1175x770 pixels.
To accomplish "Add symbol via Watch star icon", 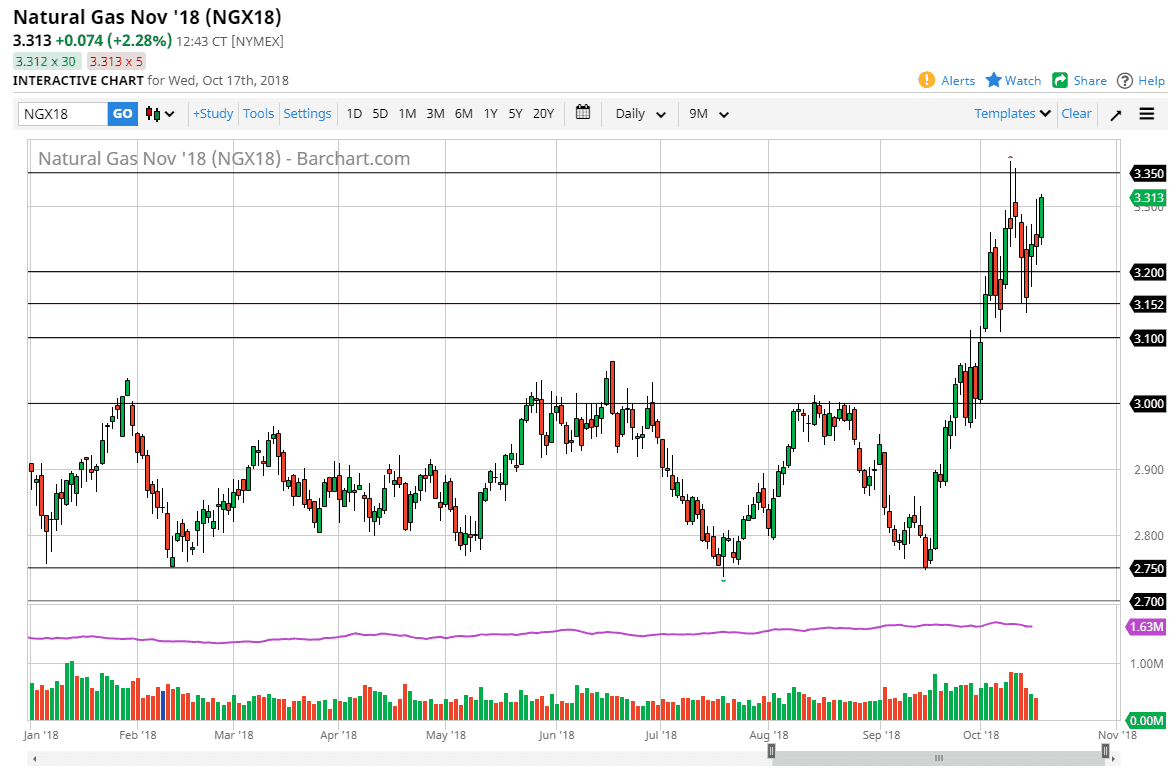I will point(994,80).
